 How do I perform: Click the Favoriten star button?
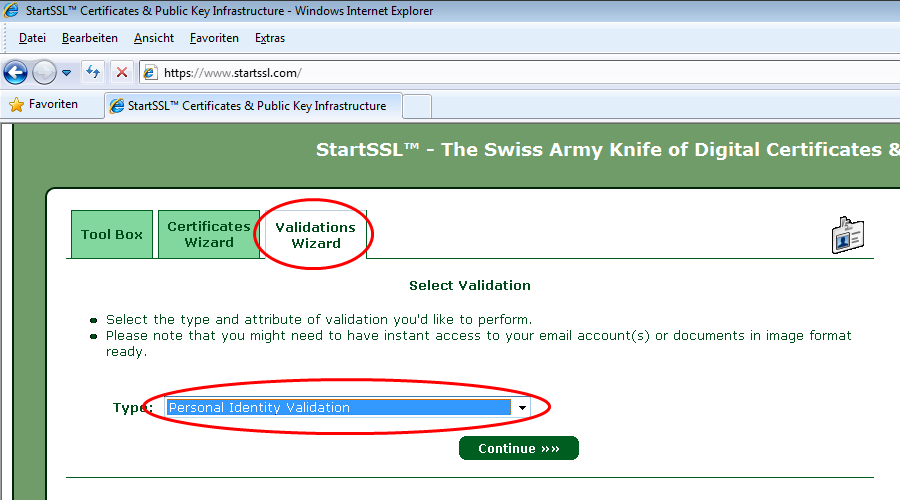44,104
